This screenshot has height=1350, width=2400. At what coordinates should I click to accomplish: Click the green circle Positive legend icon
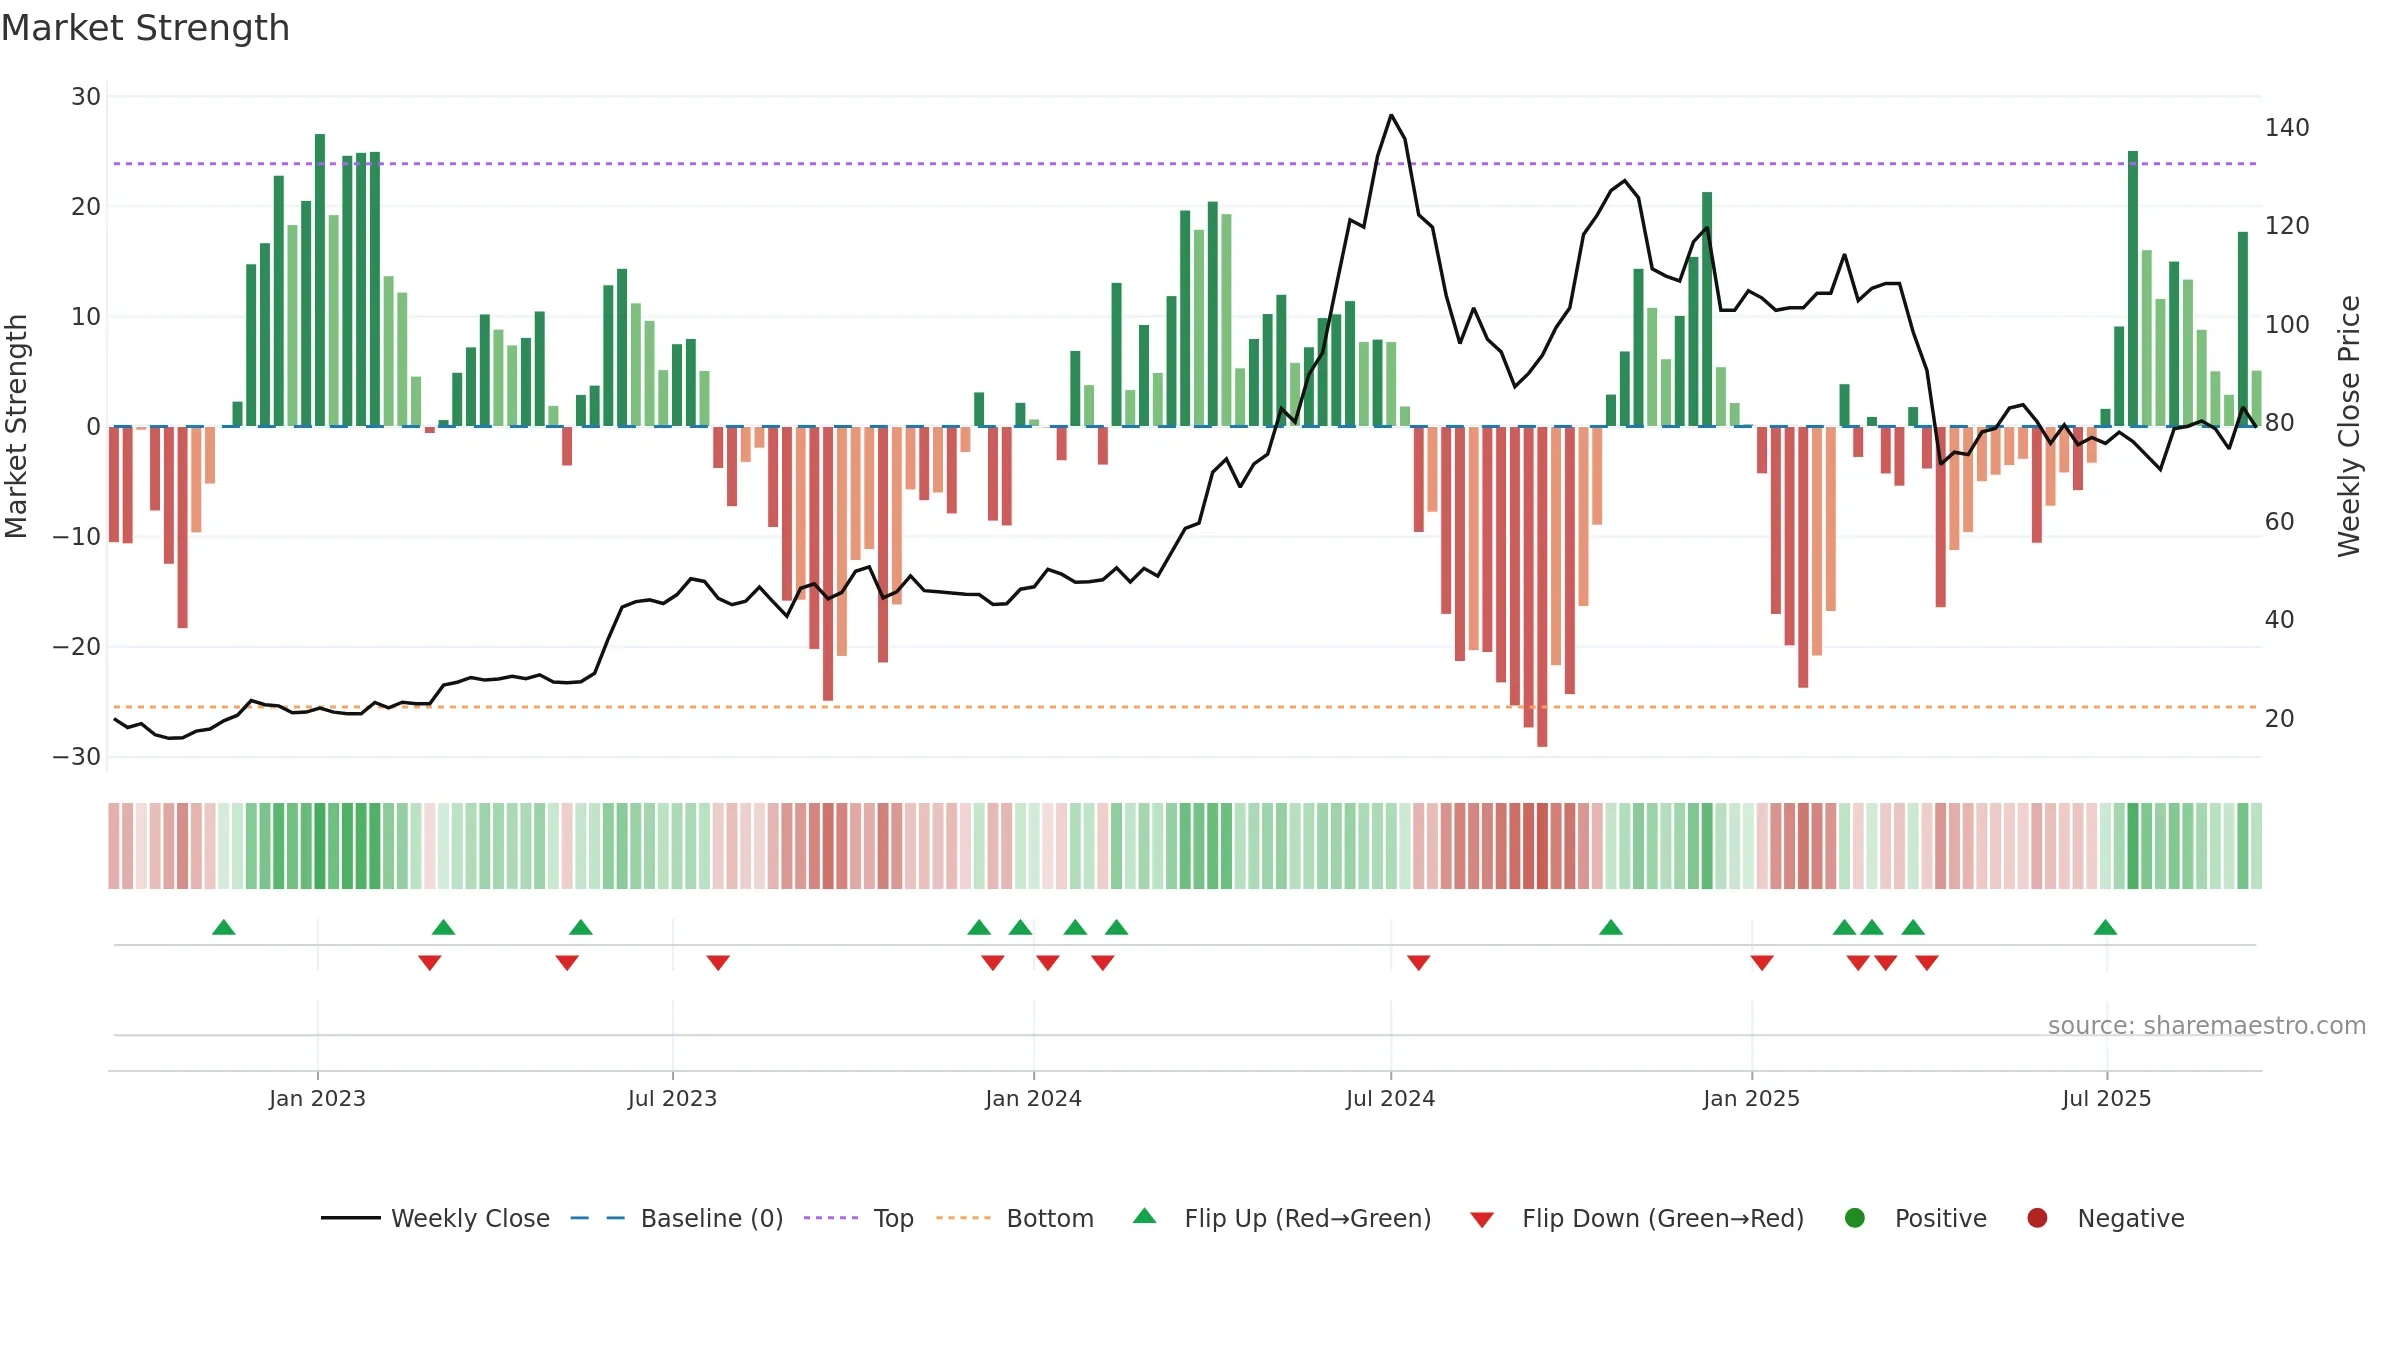coord(1855,1218)
